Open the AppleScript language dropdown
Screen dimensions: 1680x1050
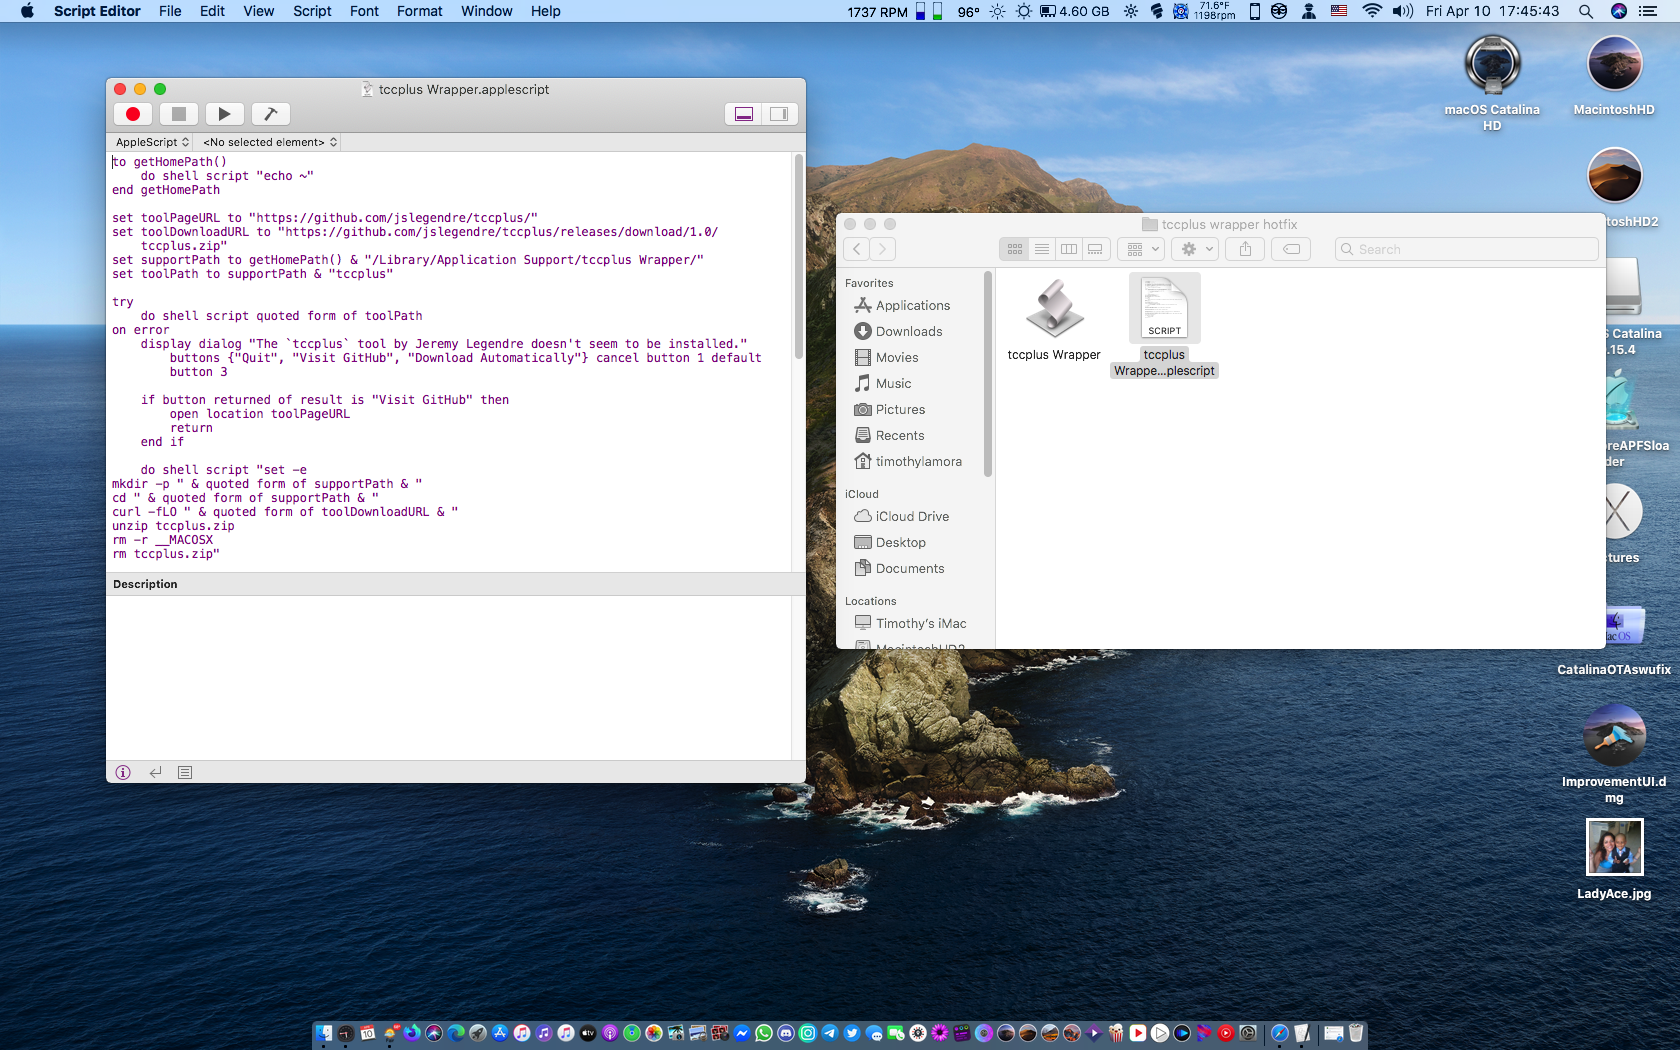tap(152, 142)
